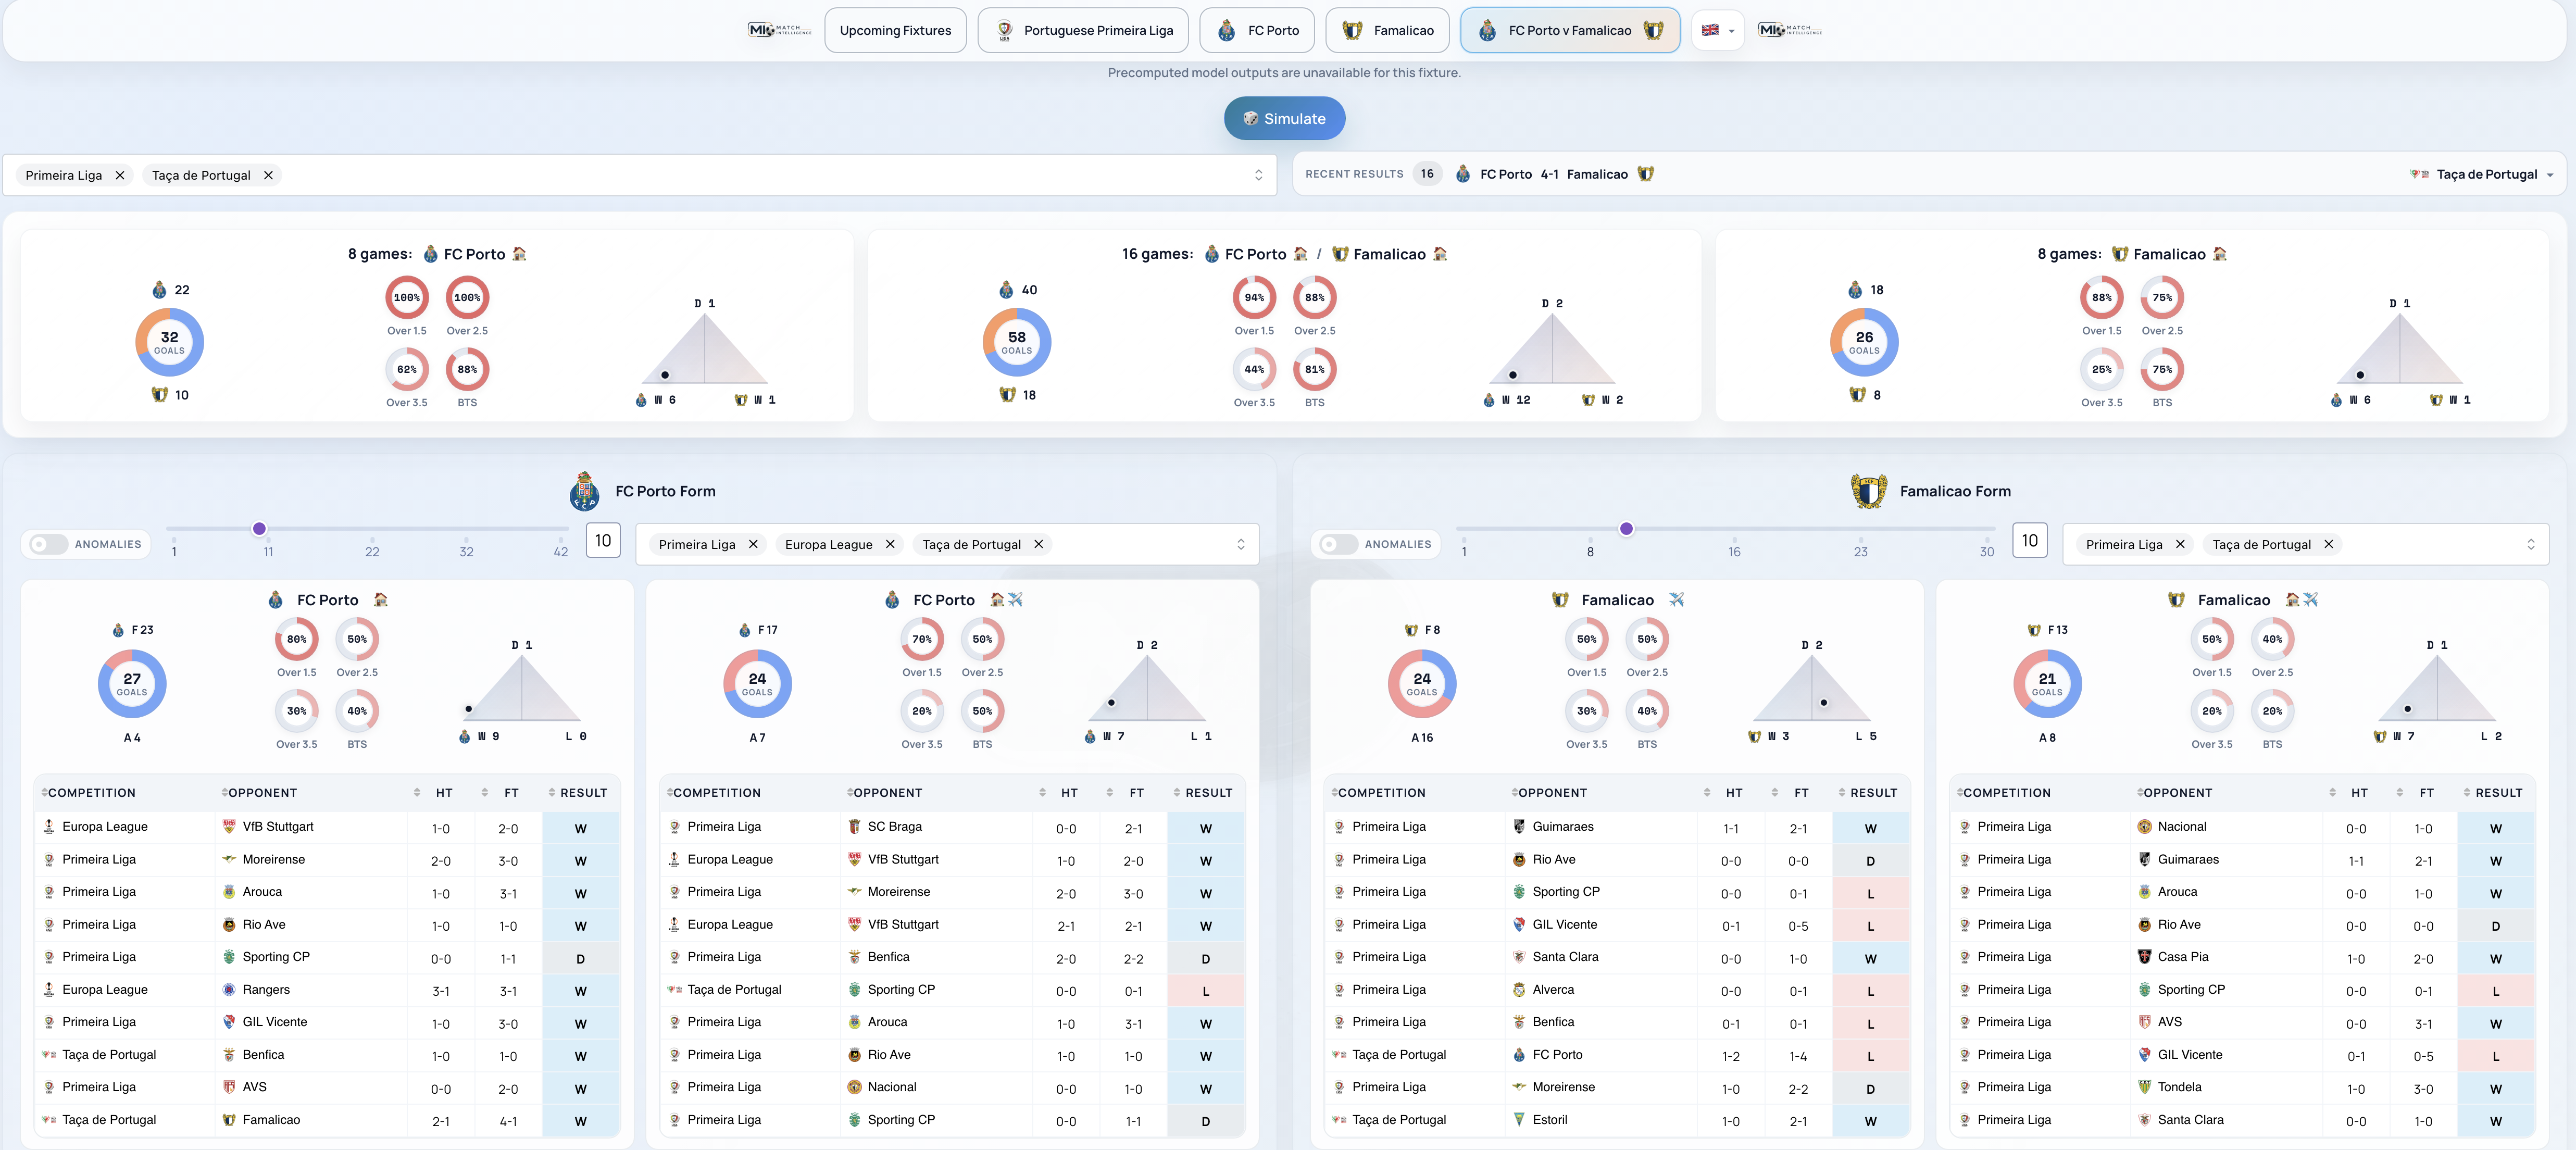Remove Primeira Liga from top competition filter
Image resolution: width=2576 pixels, height=1150 pixels.
[120, 175]
